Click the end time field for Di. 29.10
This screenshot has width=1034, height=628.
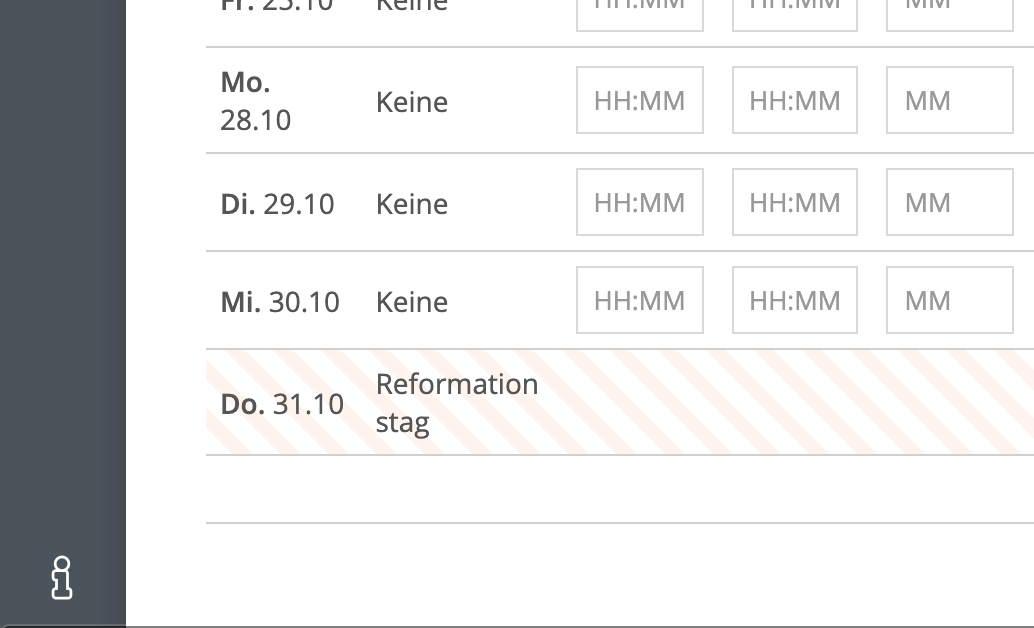[x=794, y=202]
